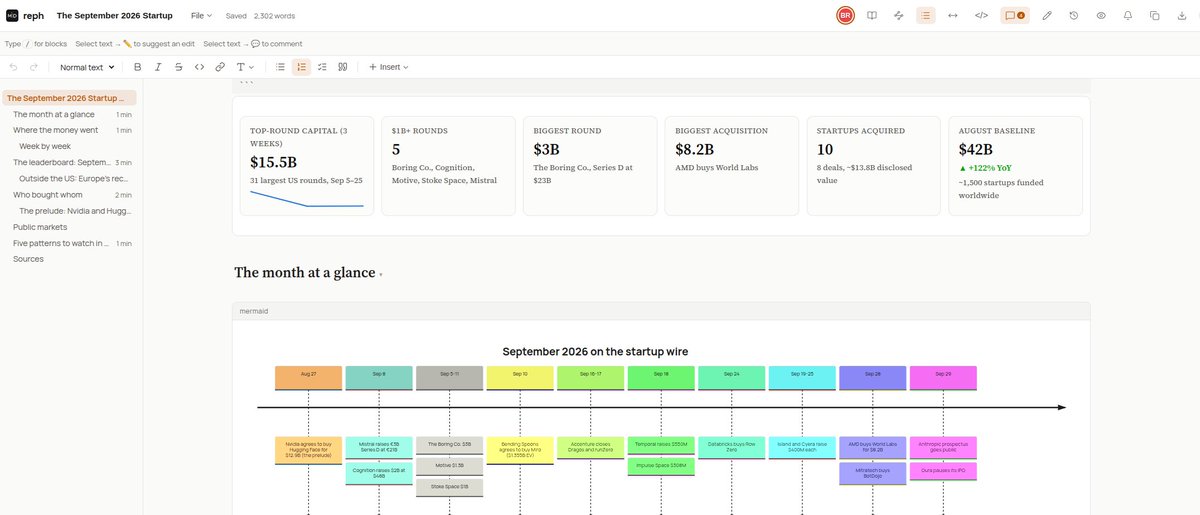Select The September 2026 Startup outline item
Screen dimensions: 1200x515
tap(69, 98)
